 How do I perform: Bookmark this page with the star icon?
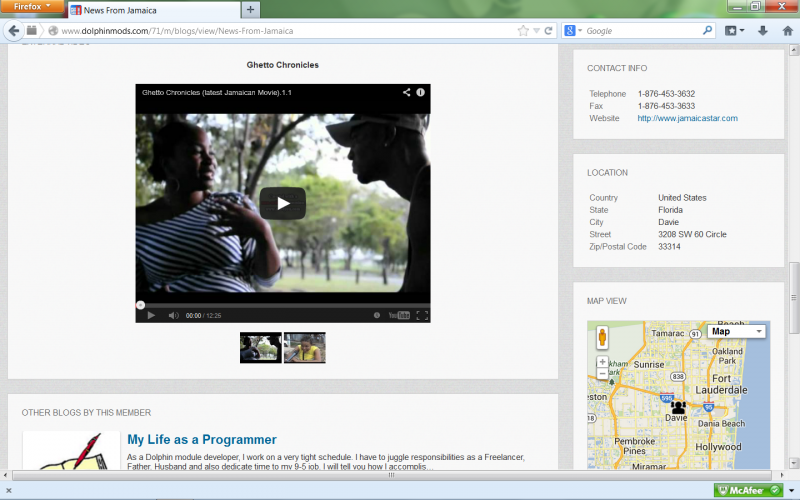(523, 31)
